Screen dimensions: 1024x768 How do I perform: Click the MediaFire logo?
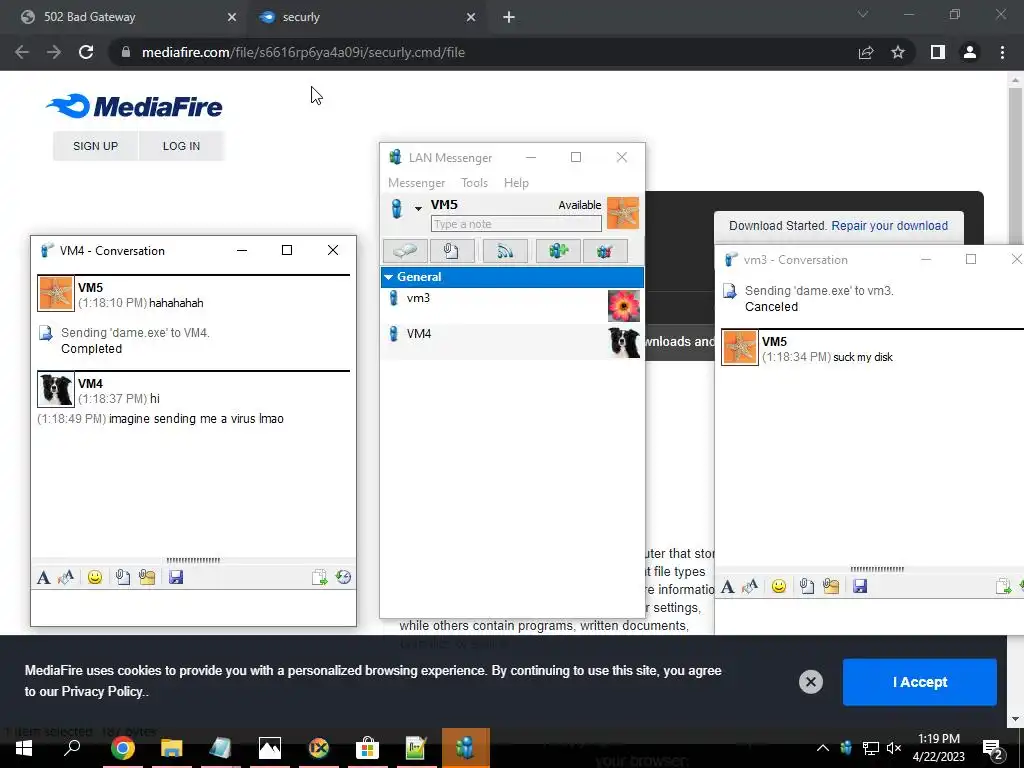[135, 106]
